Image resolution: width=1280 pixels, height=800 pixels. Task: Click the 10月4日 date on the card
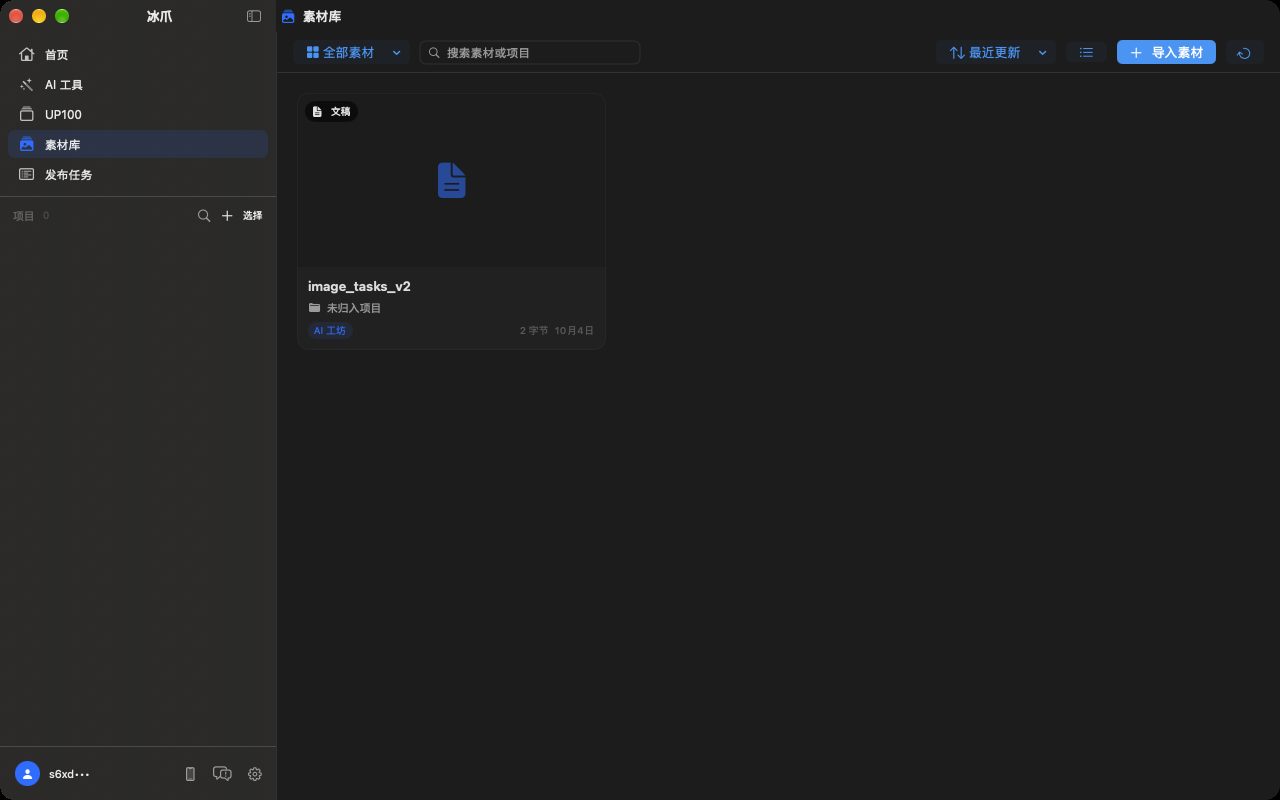[x=574, y=331]
